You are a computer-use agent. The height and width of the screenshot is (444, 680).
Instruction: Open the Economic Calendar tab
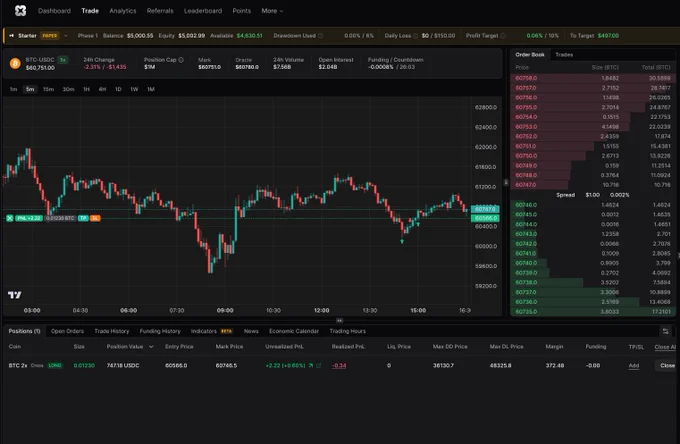point(294,331)
